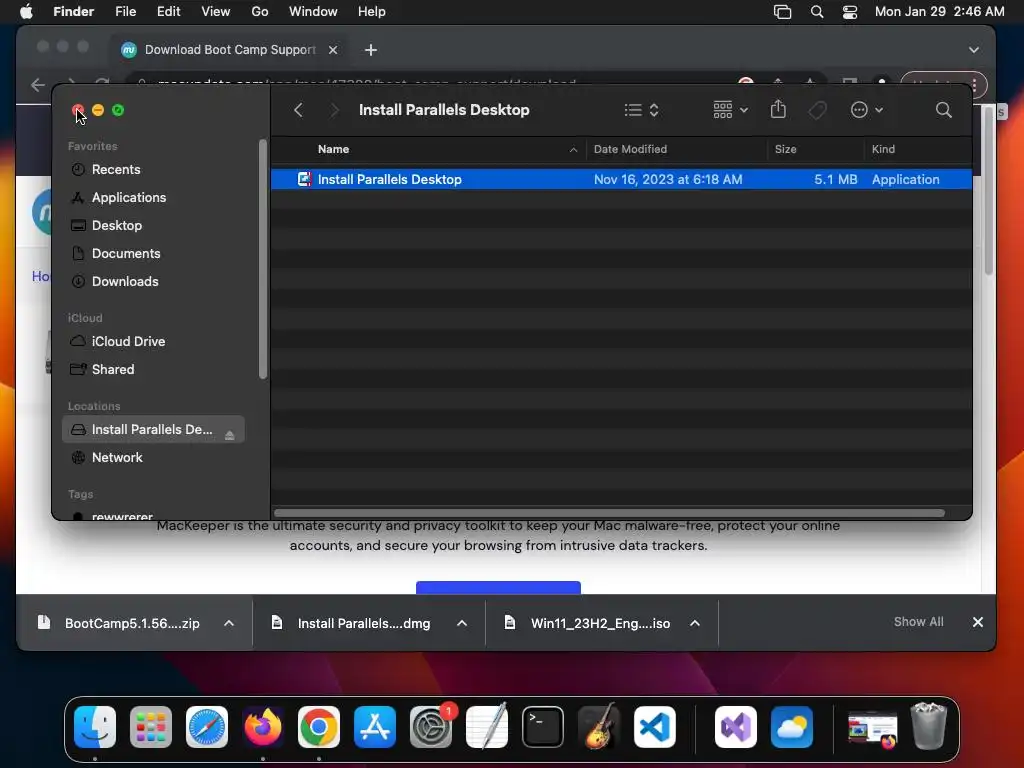This screenshot has height=768, width=1024.
Task: Open the Finder list view switcher
Action: [641, 110]
